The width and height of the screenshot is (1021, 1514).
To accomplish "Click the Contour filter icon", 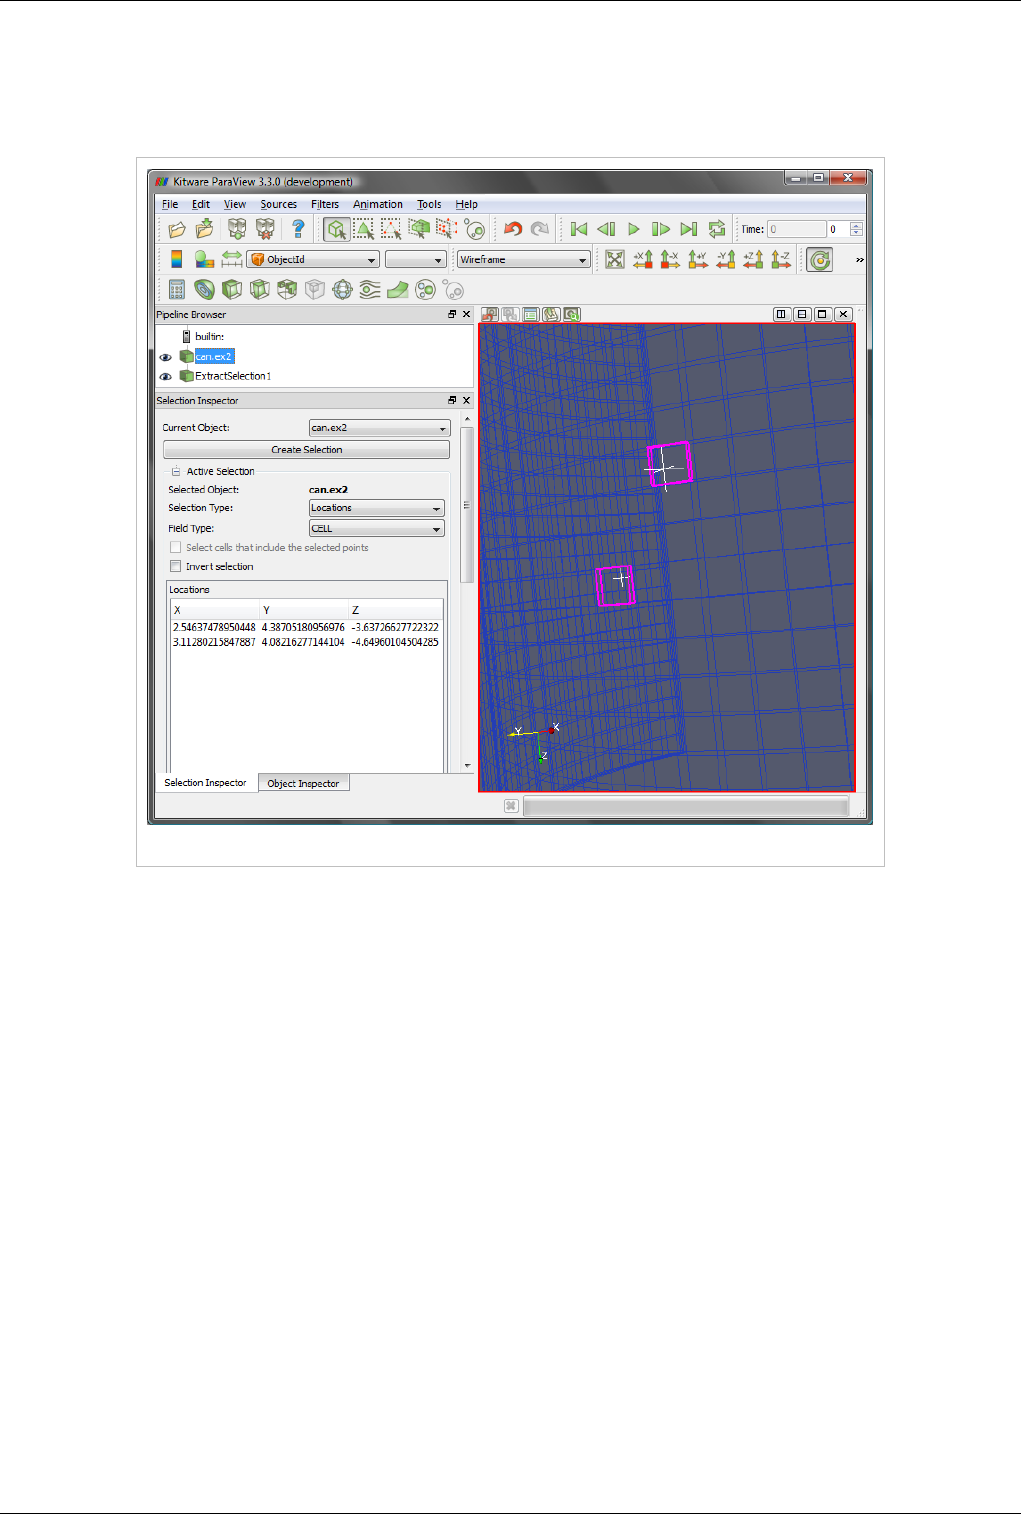I will (x=204, y=290).
